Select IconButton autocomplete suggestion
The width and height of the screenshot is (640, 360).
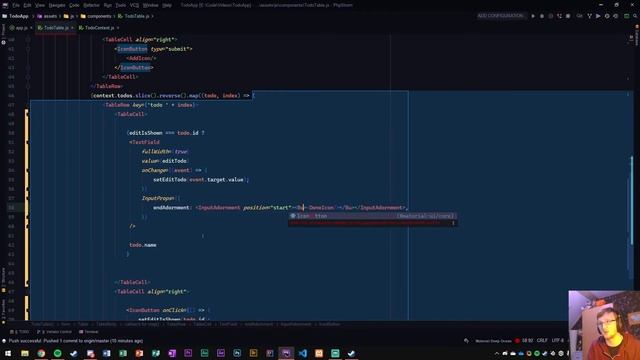pos(373,216)
